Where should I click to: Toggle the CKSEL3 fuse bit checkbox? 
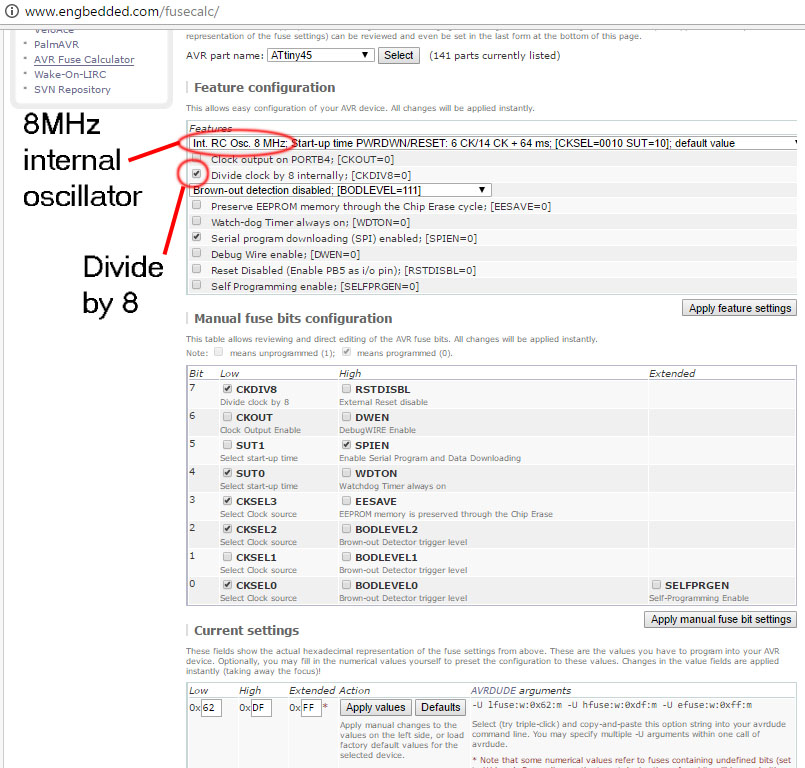click(227, 501)
